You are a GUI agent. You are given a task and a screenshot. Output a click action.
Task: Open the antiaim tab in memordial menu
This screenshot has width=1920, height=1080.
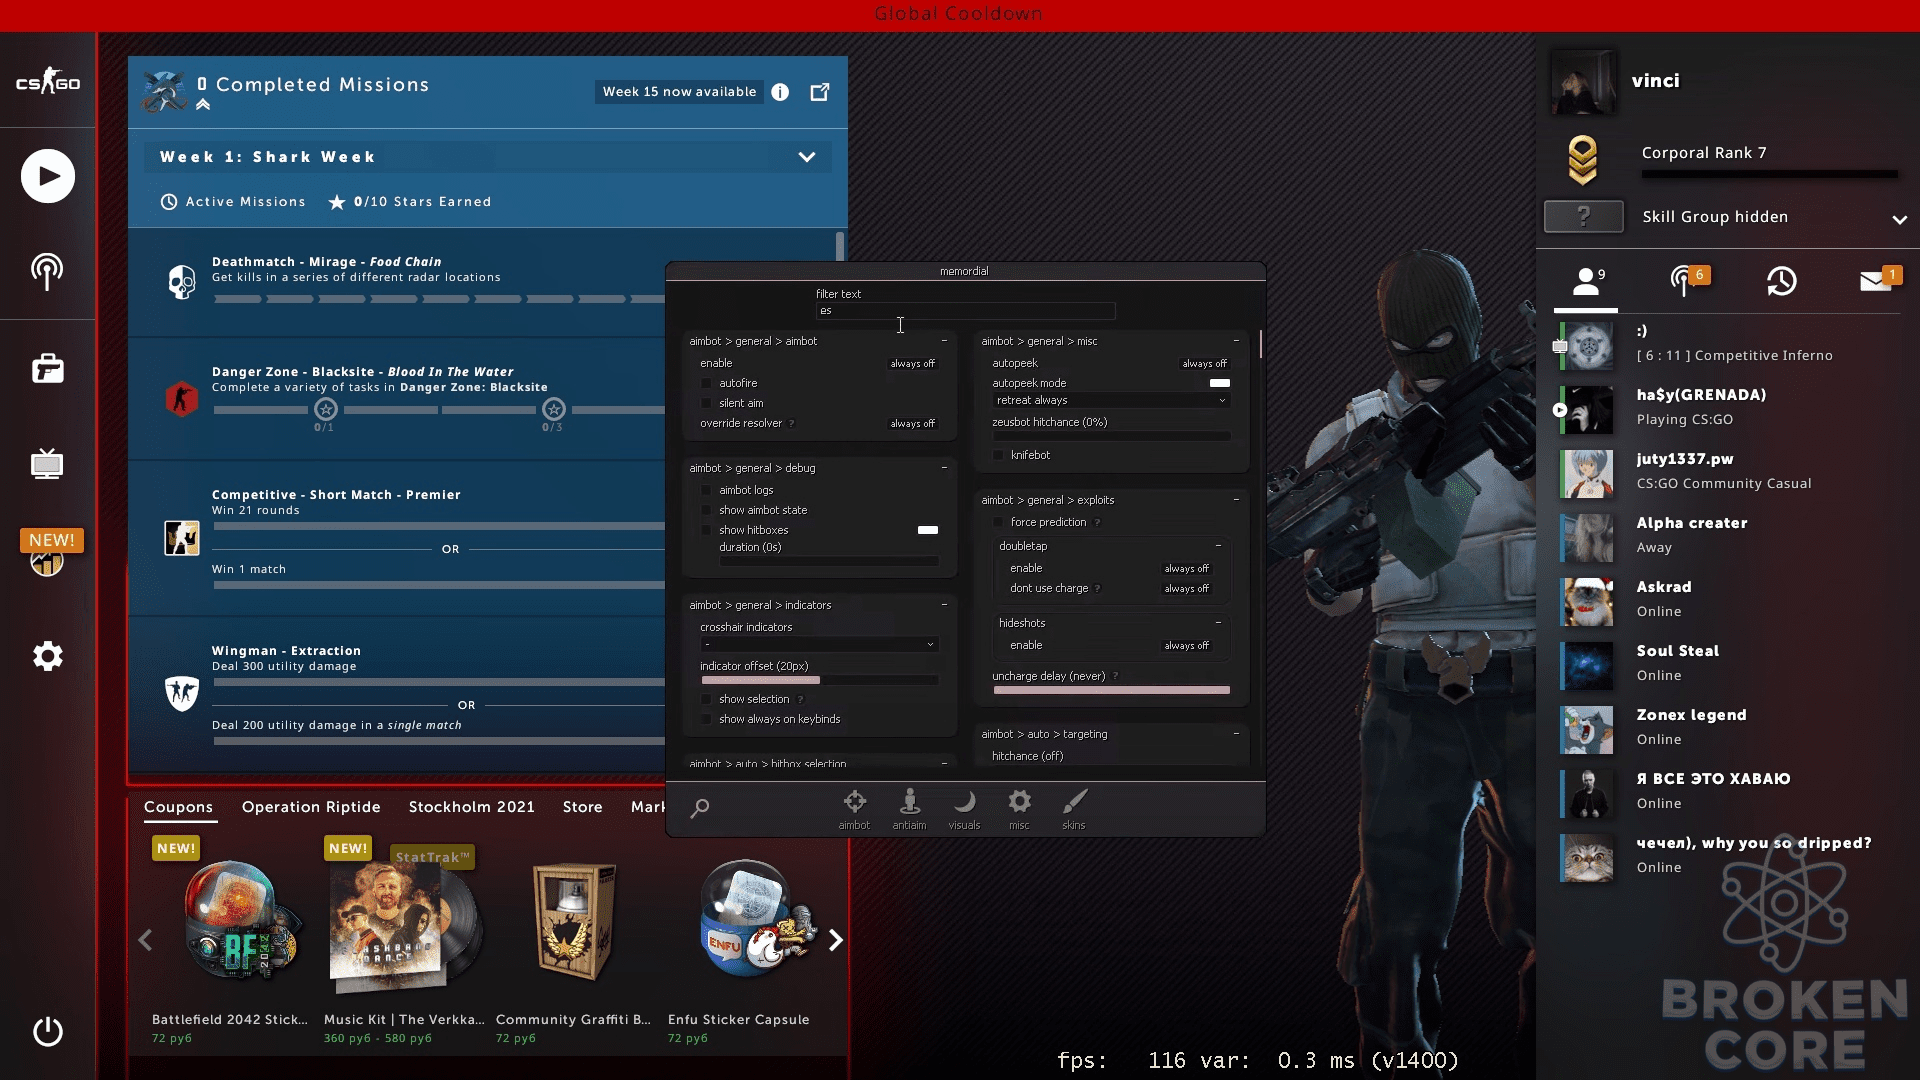(909, 809)
